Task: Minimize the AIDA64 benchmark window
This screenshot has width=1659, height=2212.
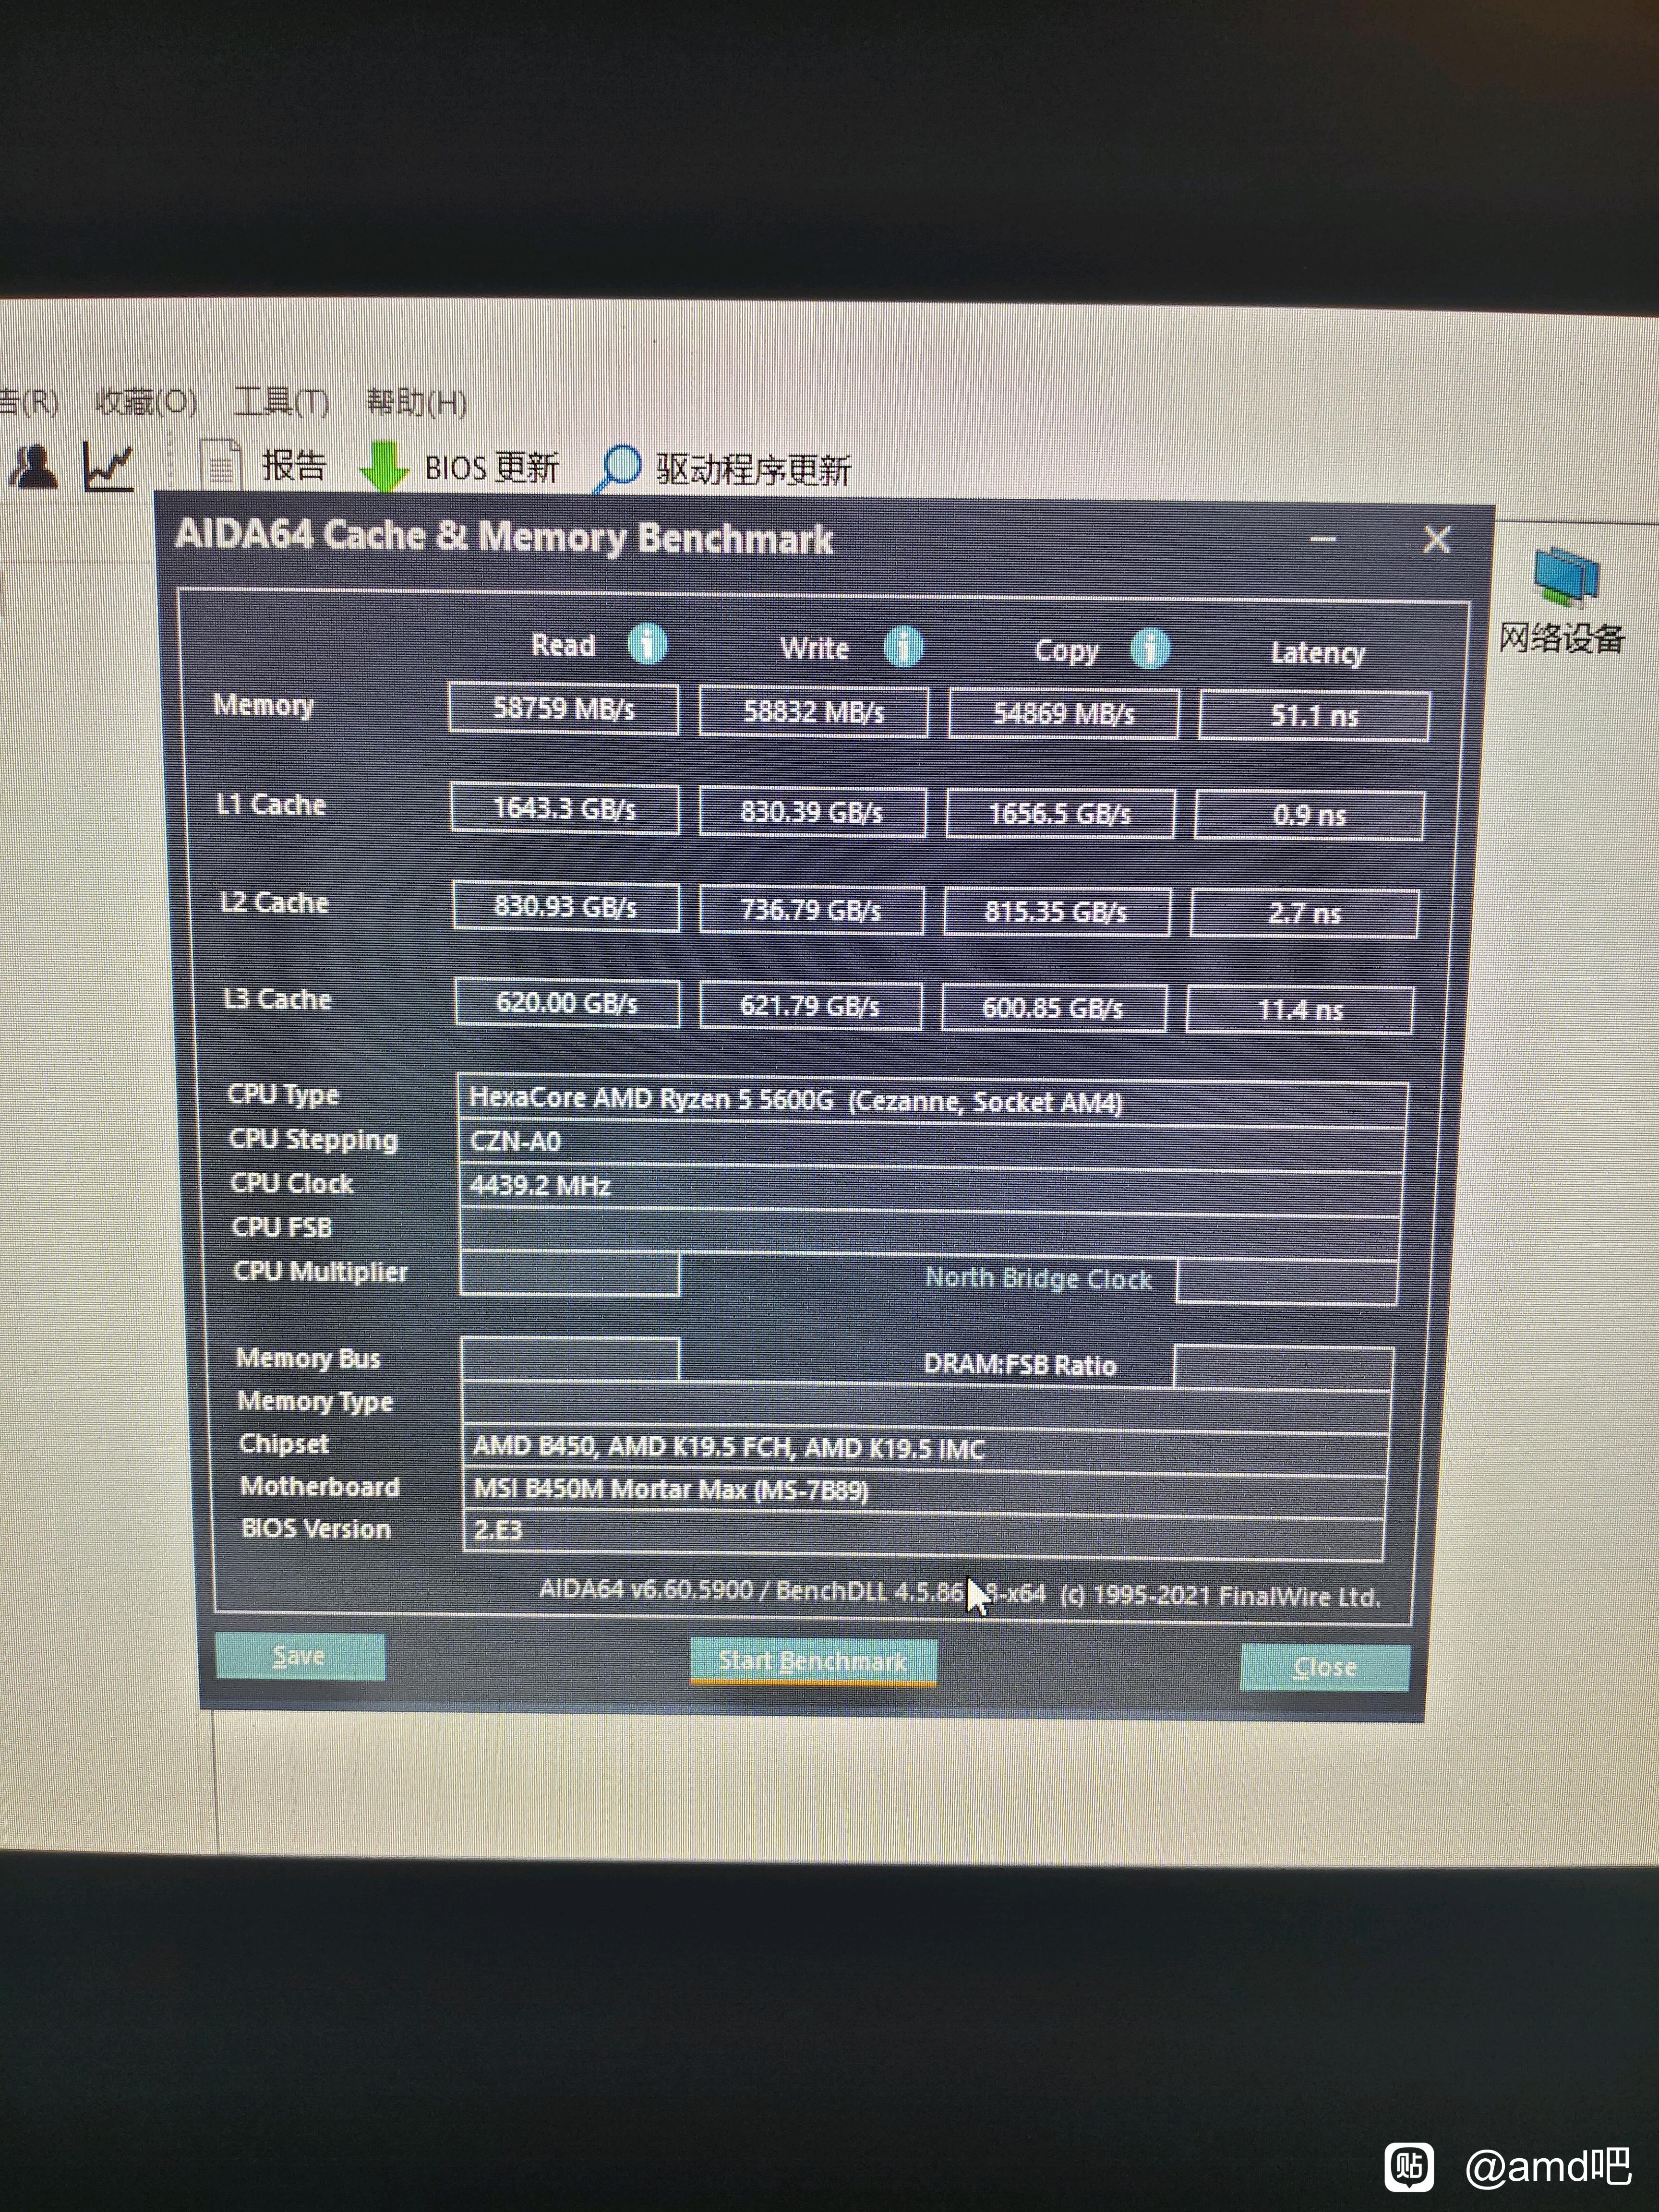Action: click(1323, 539)
